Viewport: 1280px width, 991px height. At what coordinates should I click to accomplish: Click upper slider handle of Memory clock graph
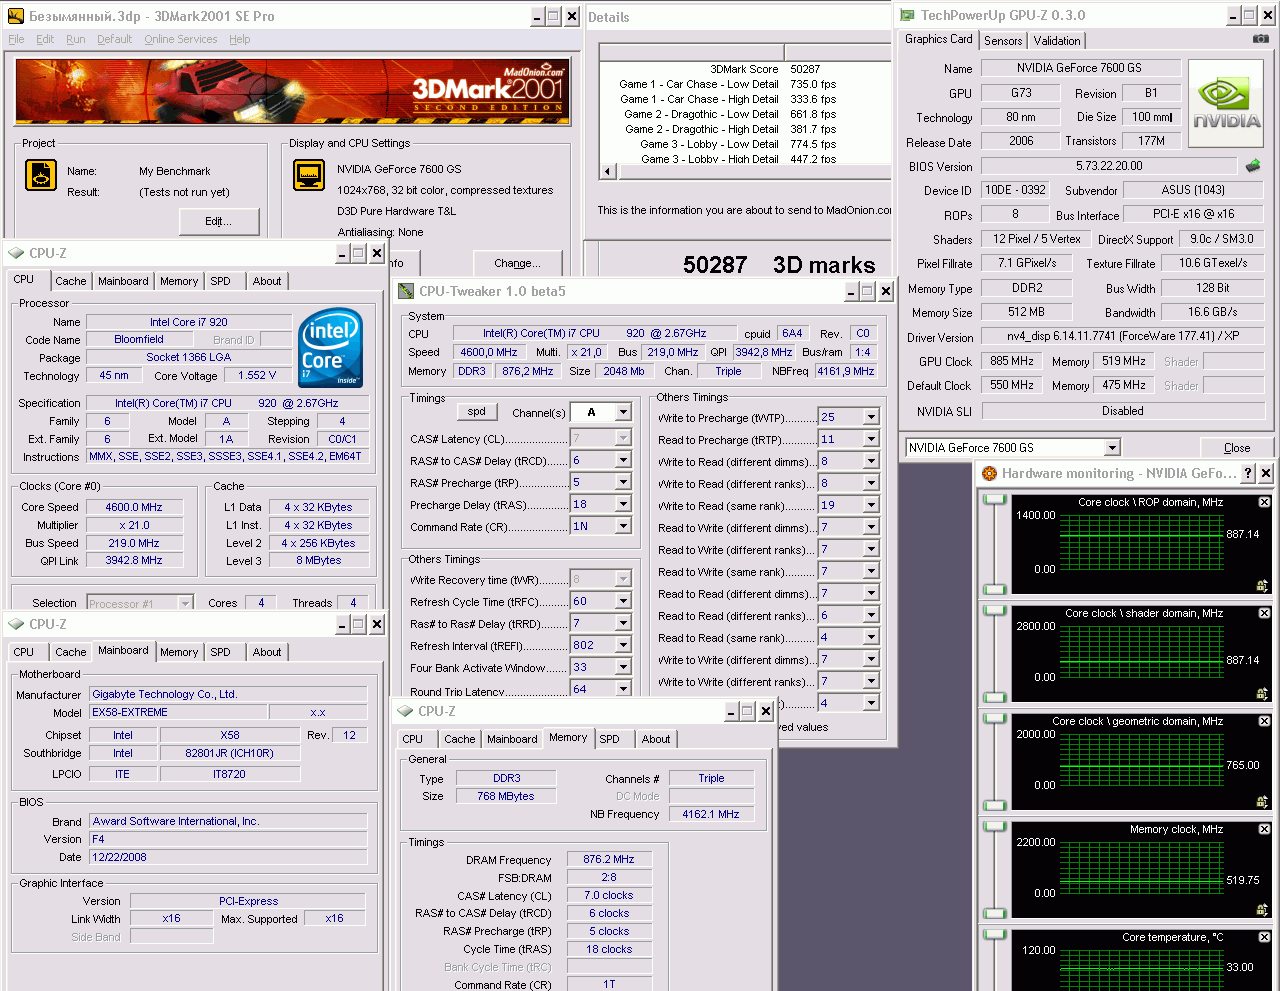pos(994,827)
